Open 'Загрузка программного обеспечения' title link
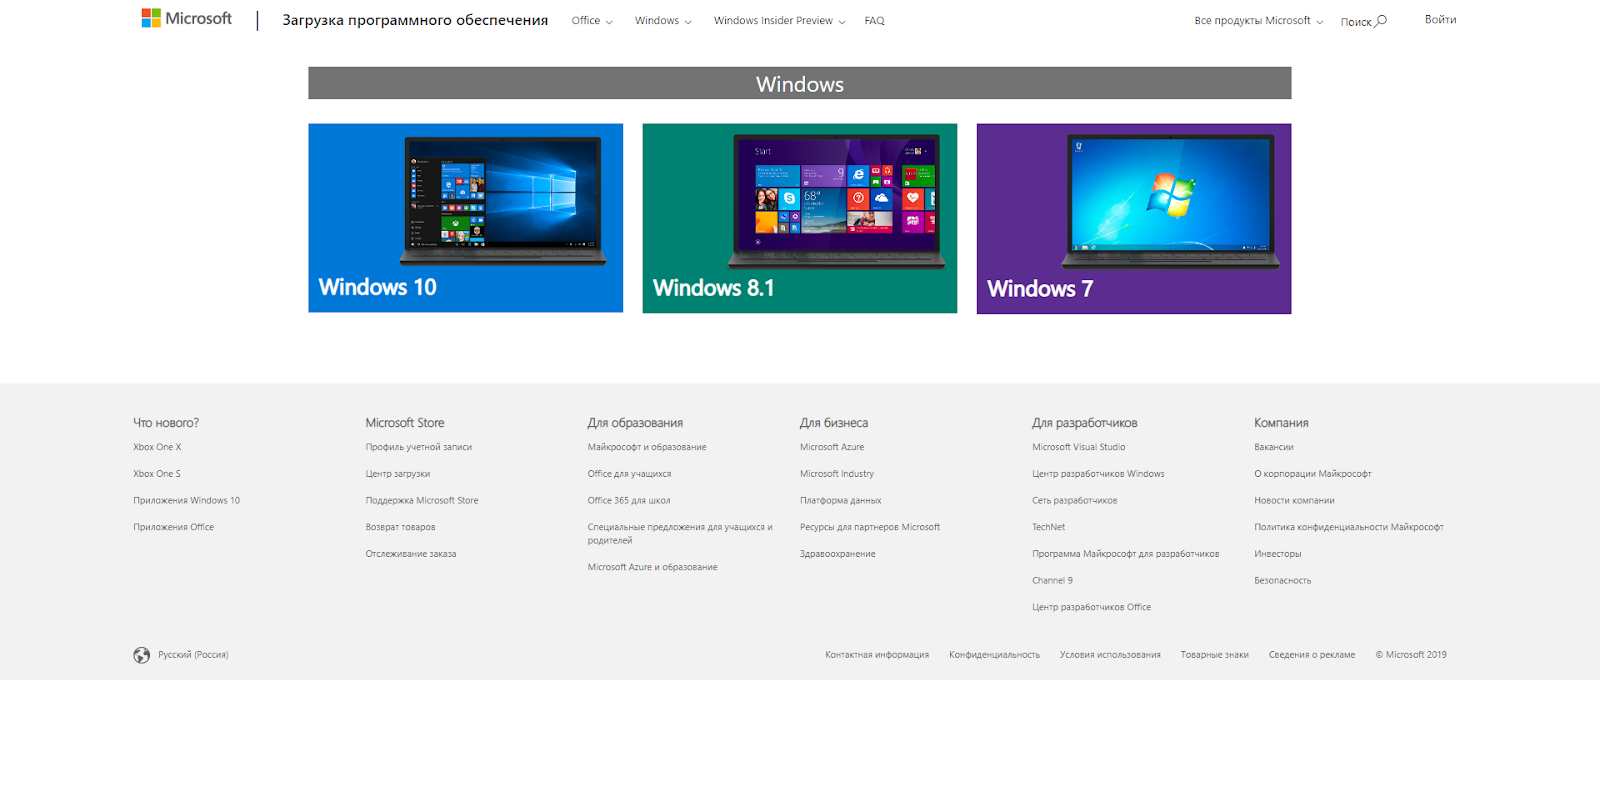Image resolution: width=1600 pixels, height=812 pixels. click(415, 20)
